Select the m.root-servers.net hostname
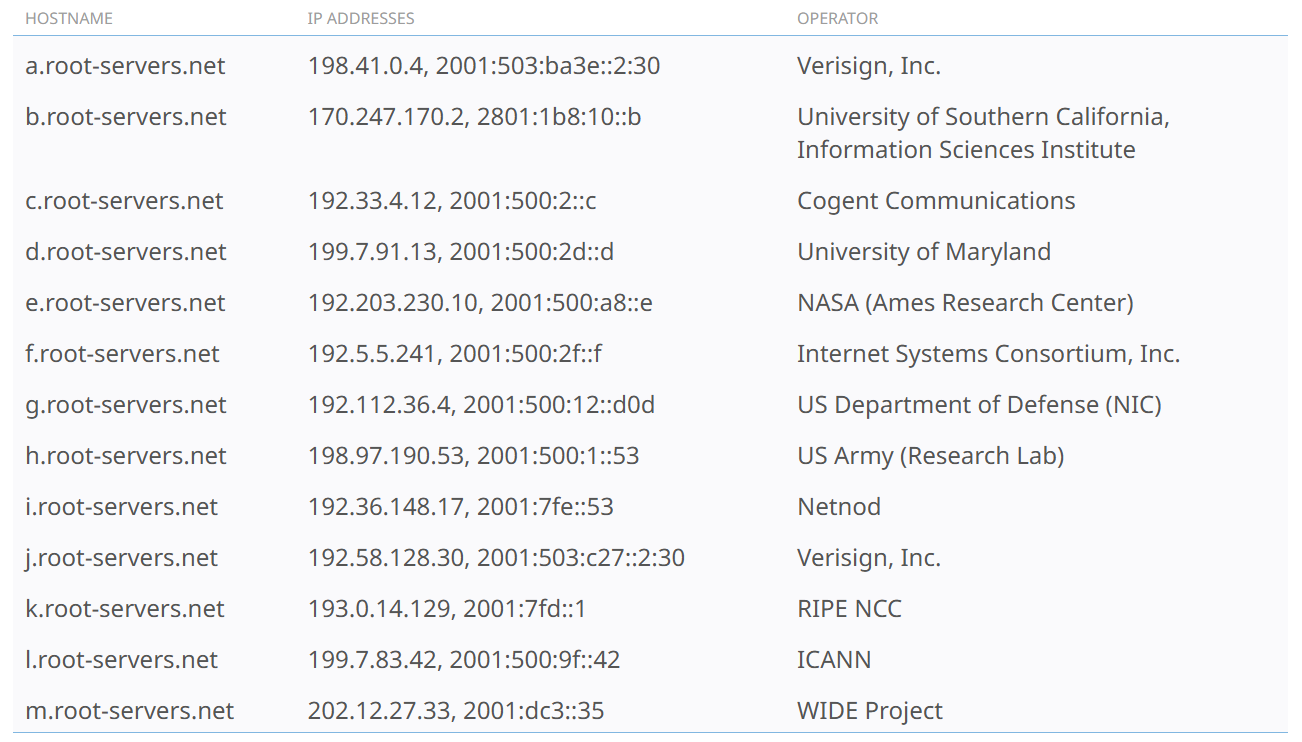 click(129, 711)
